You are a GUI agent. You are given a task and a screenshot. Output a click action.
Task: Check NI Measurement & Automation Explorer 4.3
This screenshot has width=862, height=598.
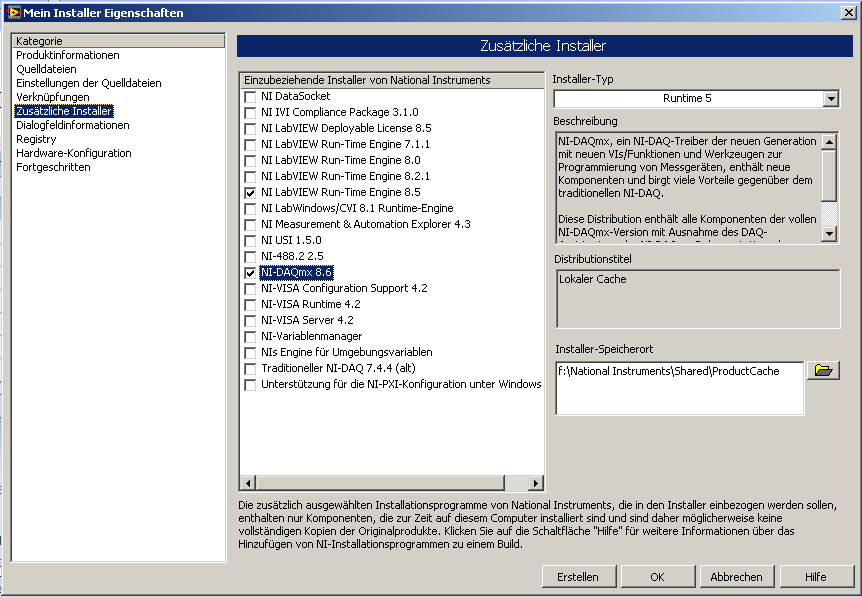[250, 224]
